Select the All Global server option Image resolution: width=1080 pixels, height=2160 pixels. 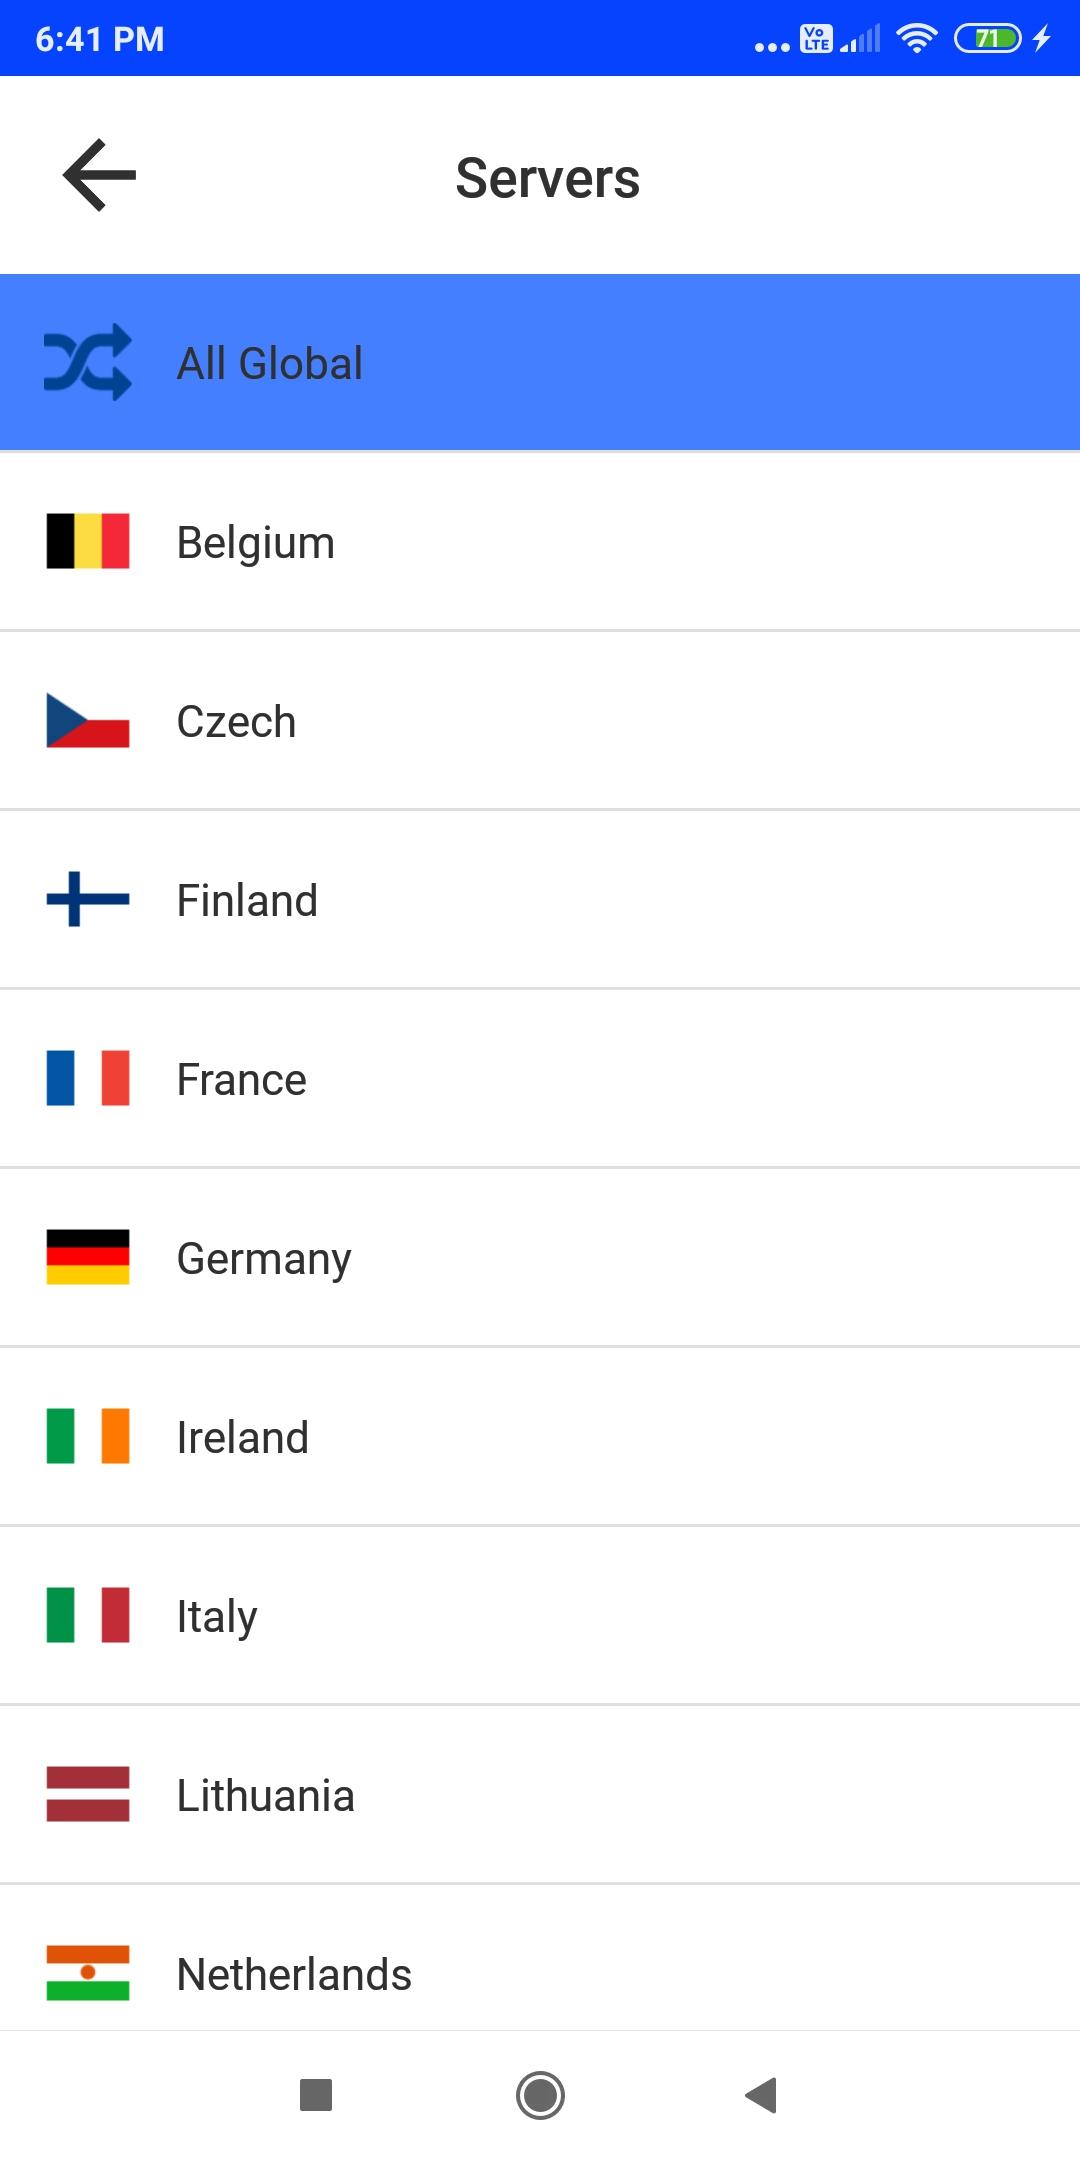[x=540, y=362]
